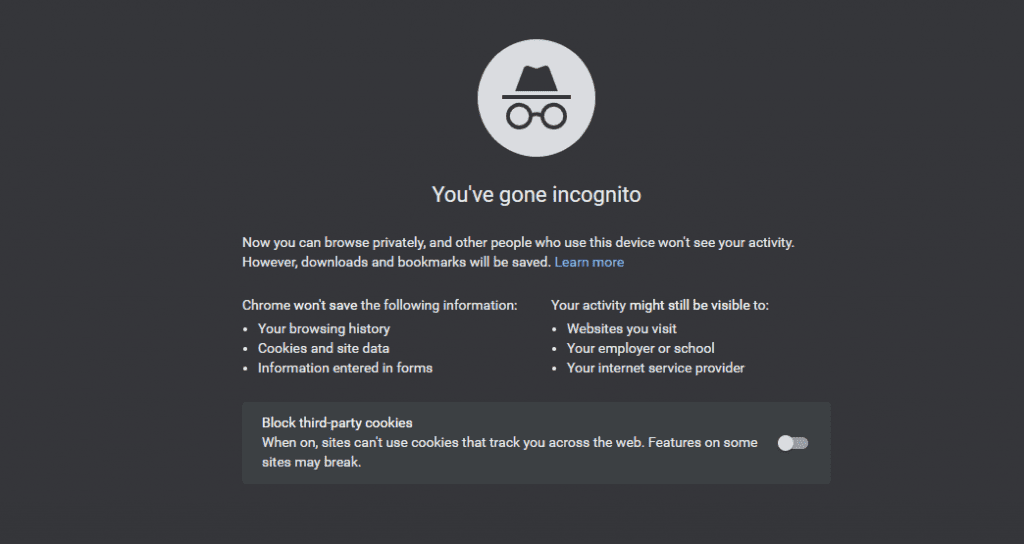The height and width of the screenshot is (544, 1024).
Task: Click the incognito hat-and-glasses logo
Action: [x=536, y=98]
